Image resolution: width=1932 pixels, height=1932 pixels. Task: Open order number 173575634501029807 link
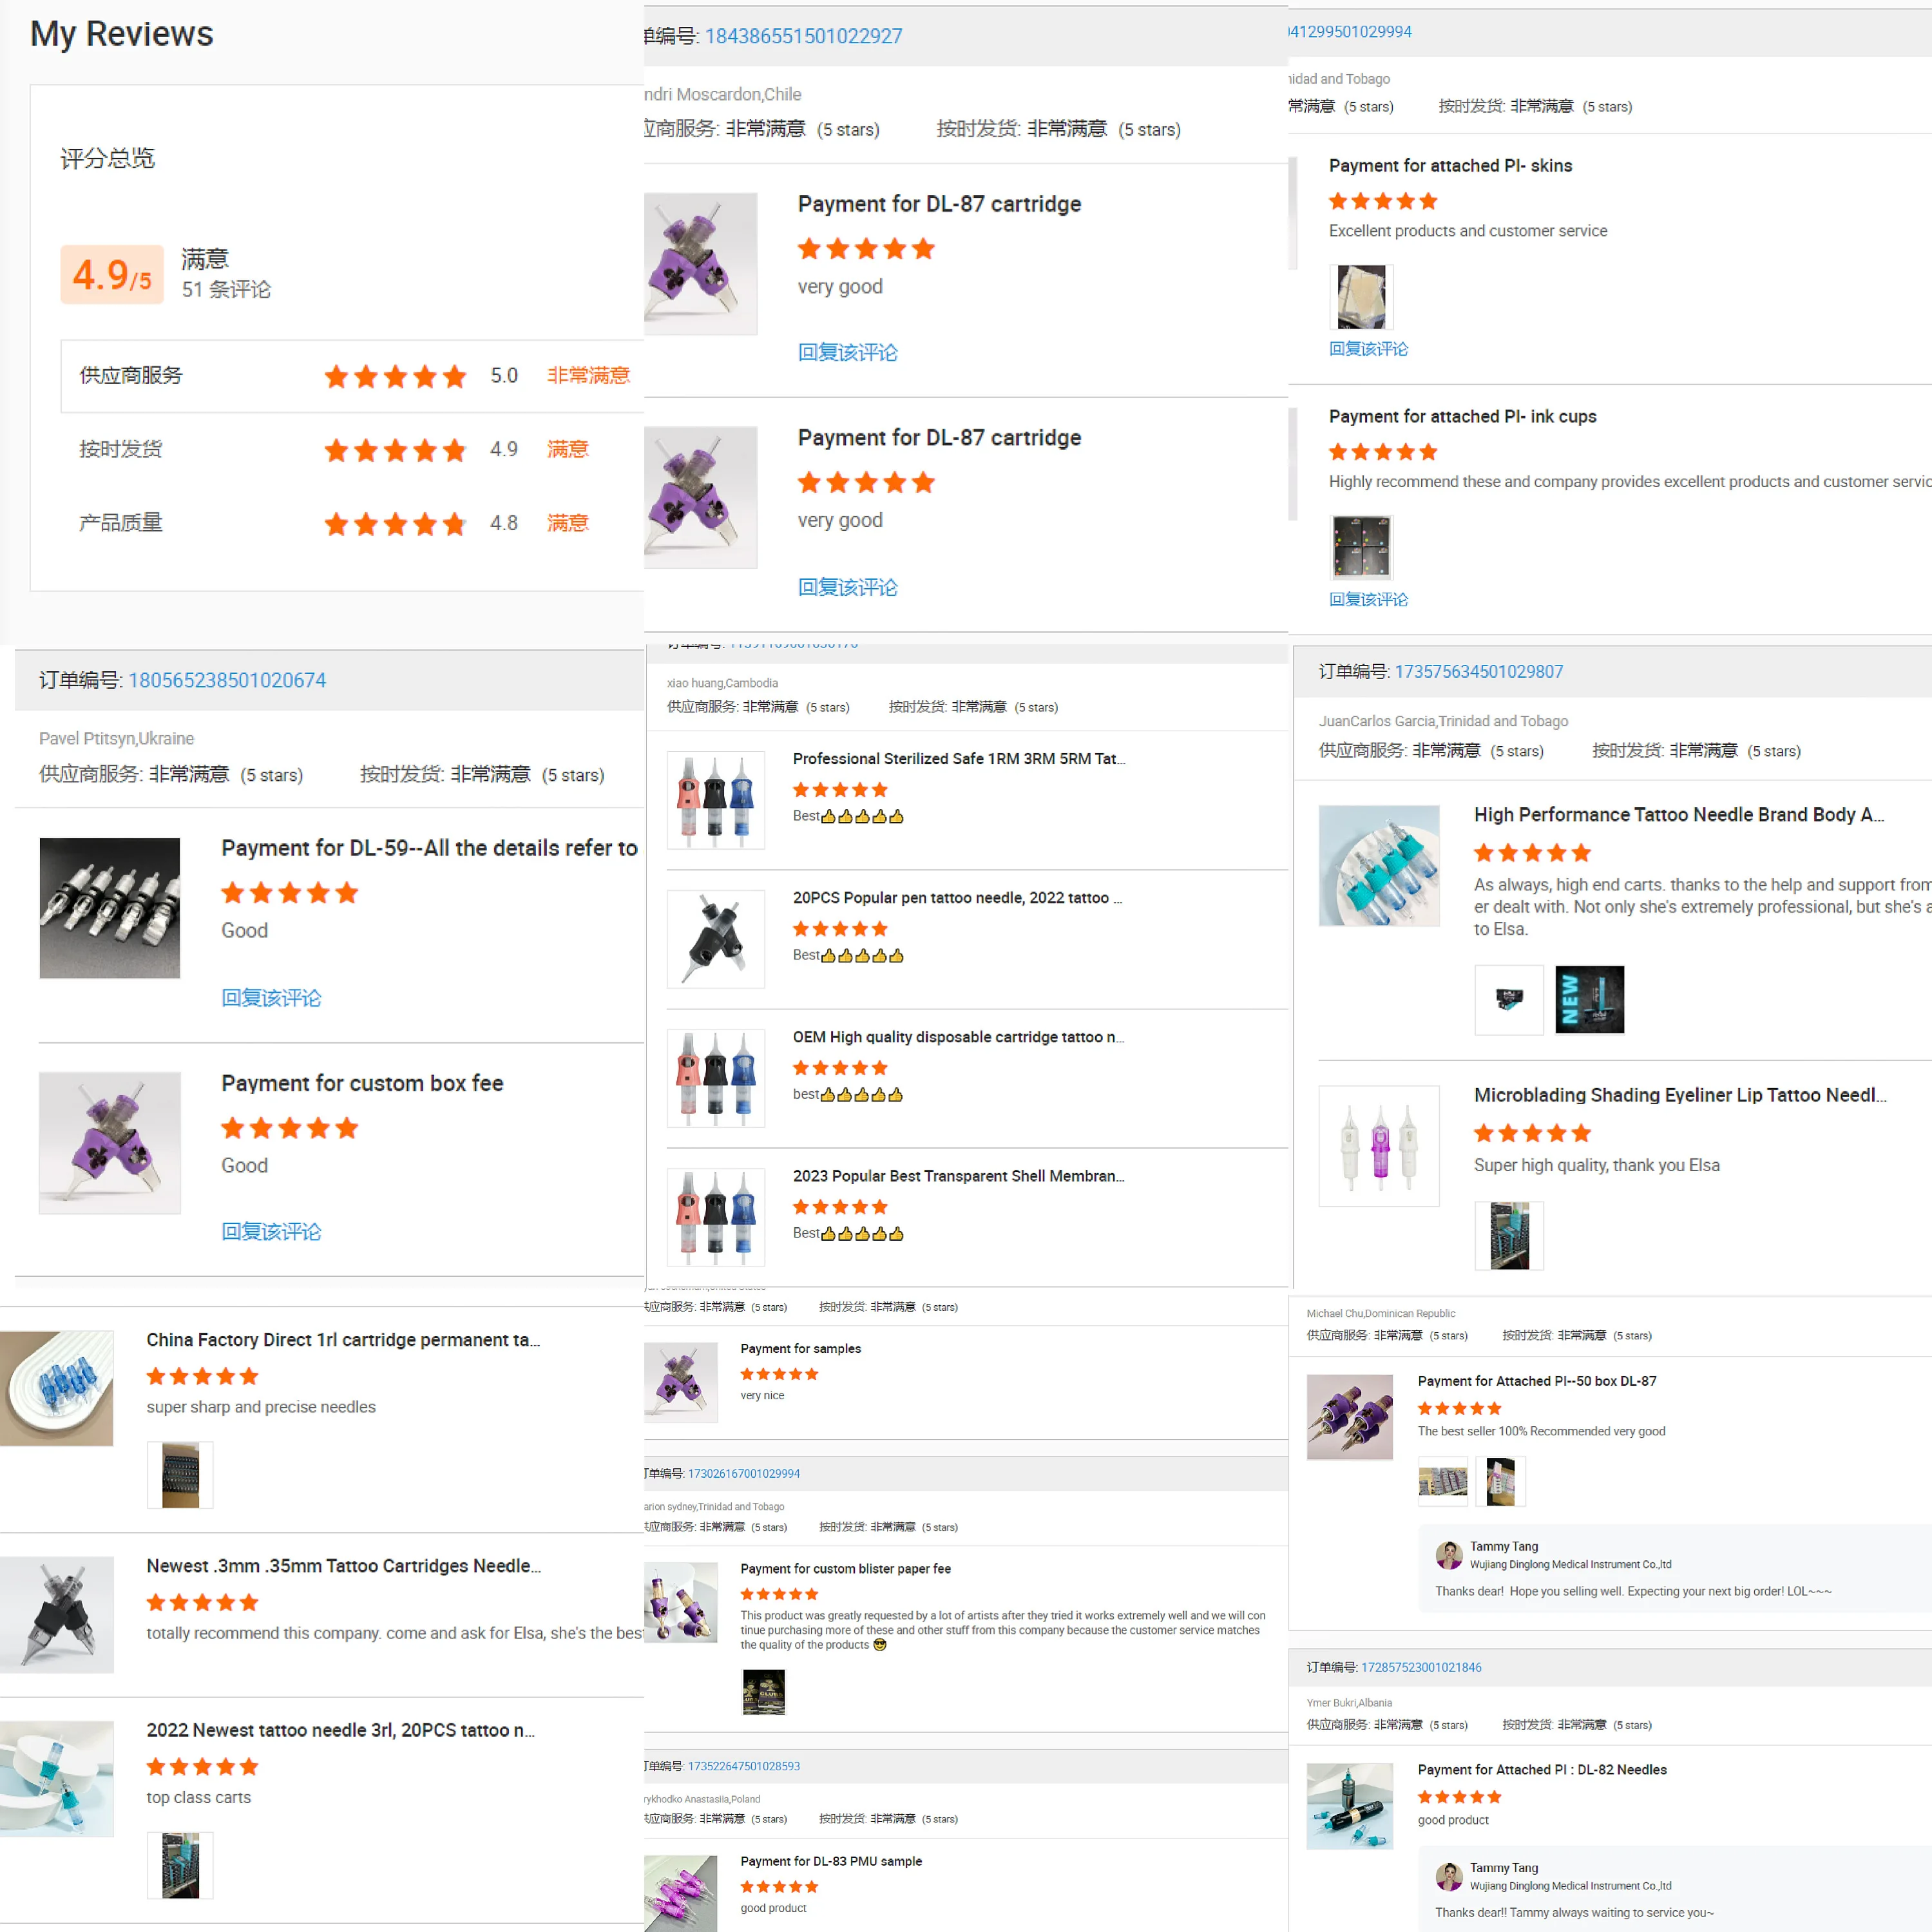pyautogui.click(x=1478, y=672)
